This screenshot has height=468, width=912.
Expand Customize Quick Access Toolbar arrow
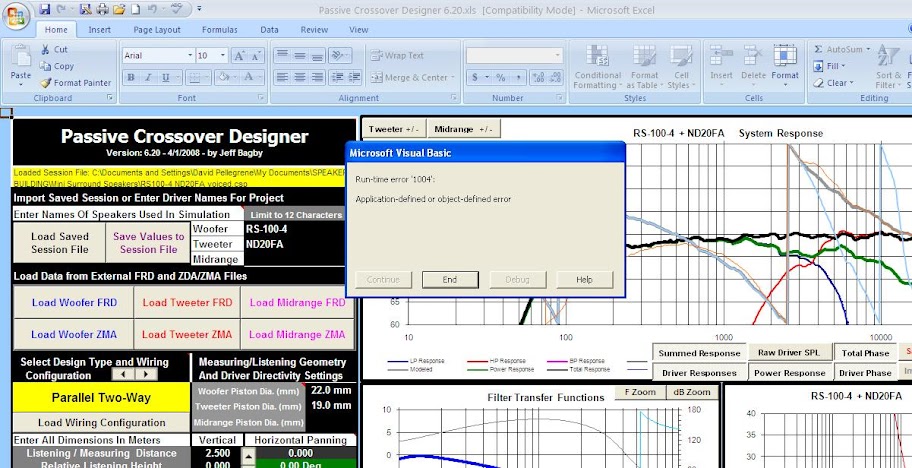200,9
